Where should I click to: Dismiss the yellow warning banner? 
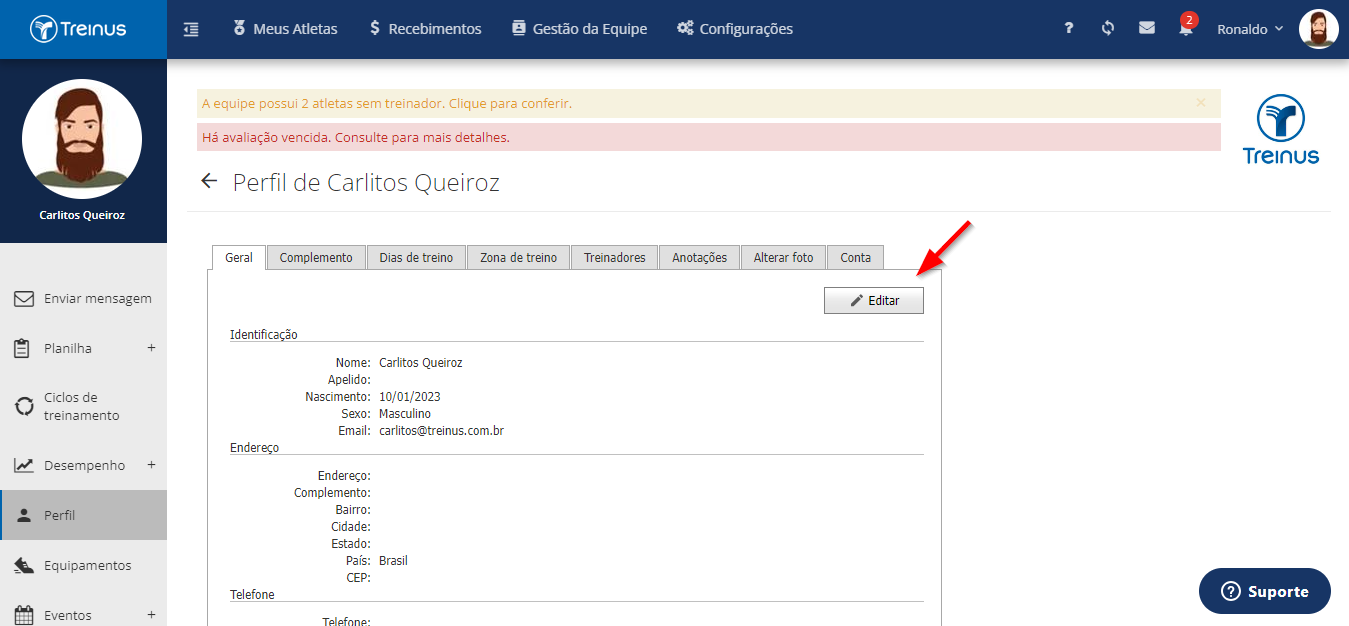(1201, 102)
